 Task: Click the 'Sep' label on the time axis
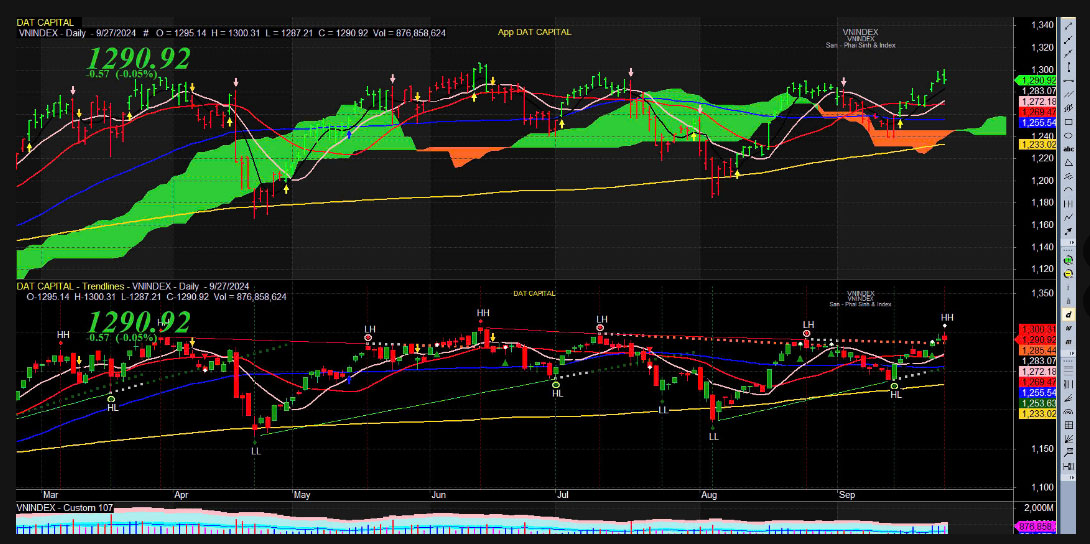[x=846, y=494]
